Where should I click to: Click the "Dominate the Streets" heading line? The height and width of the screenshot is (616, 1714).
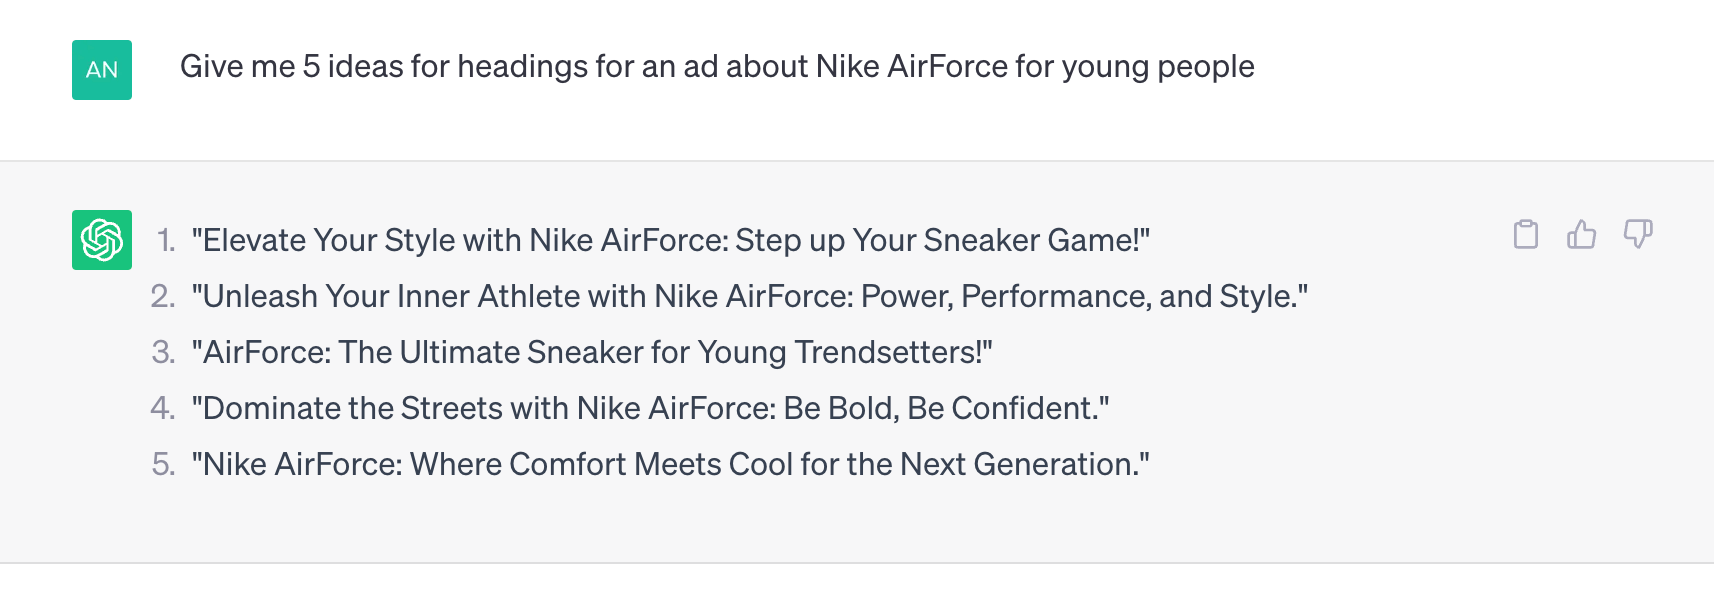pyautogui.click(x=651, y=408)
